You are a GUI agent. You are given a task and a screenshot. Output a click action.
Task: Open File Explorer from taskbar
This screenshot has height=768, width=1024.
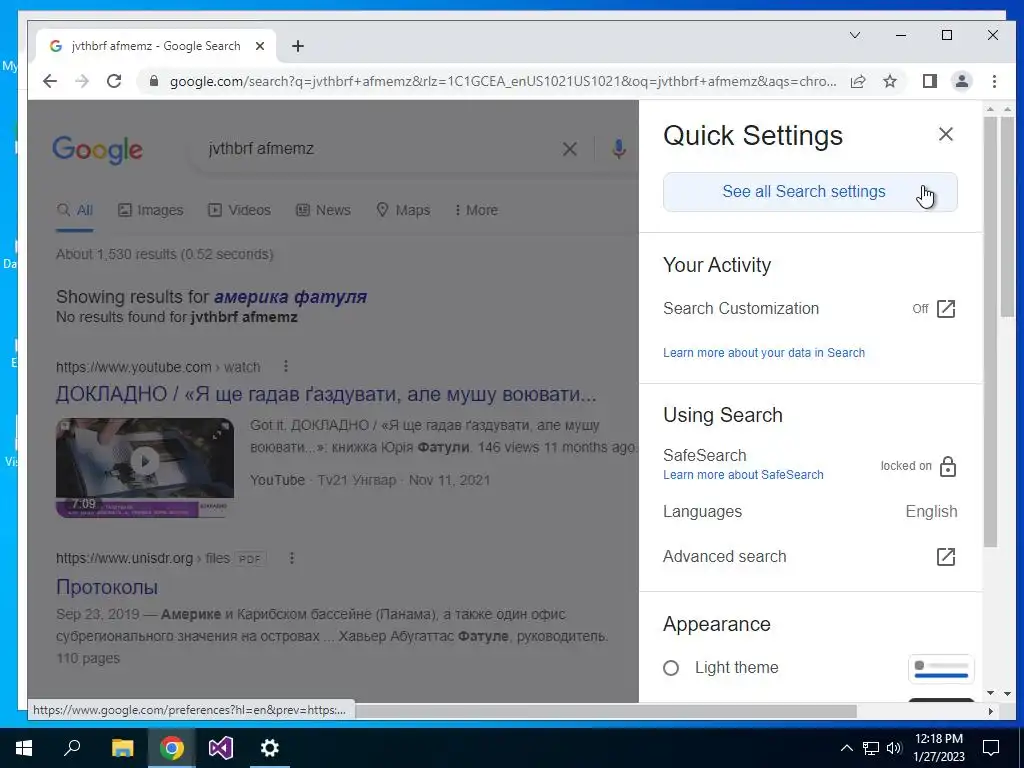click(122, 748)
